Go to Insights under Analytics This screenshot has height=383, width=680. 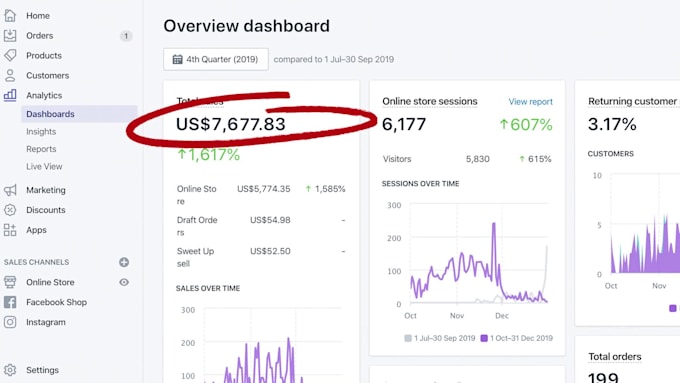(41, 131)
